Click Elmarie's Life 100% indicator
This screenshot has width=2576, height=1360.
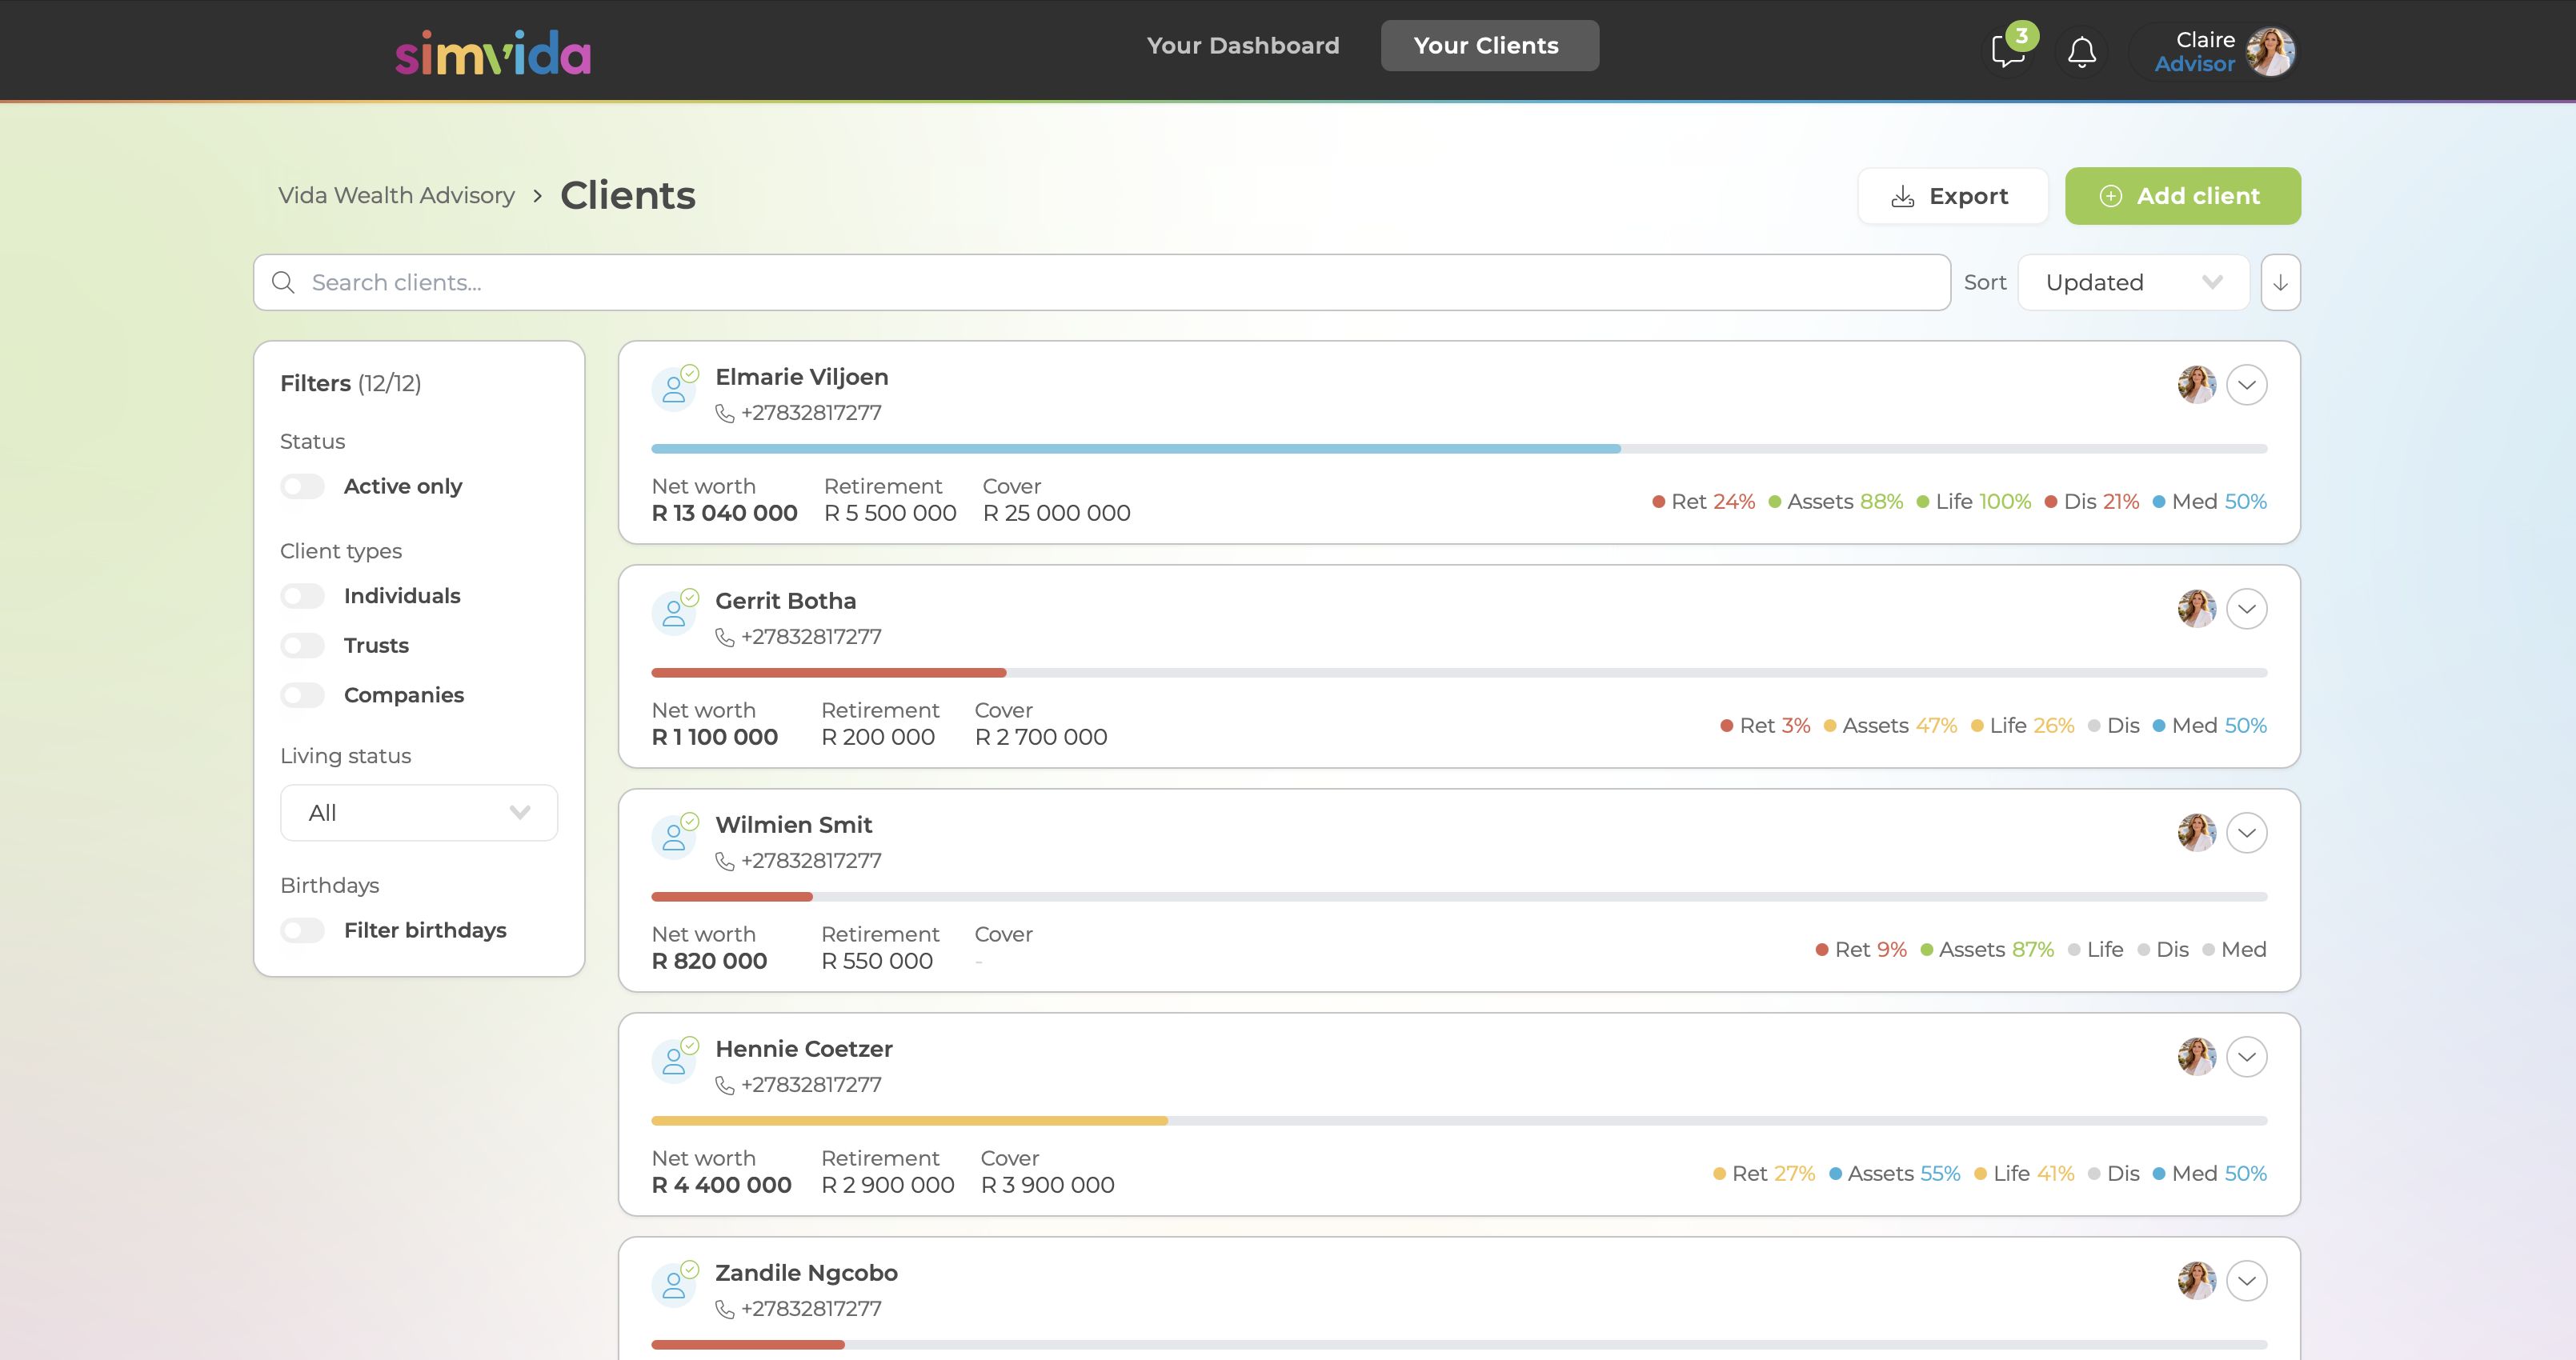point(1974,502)
